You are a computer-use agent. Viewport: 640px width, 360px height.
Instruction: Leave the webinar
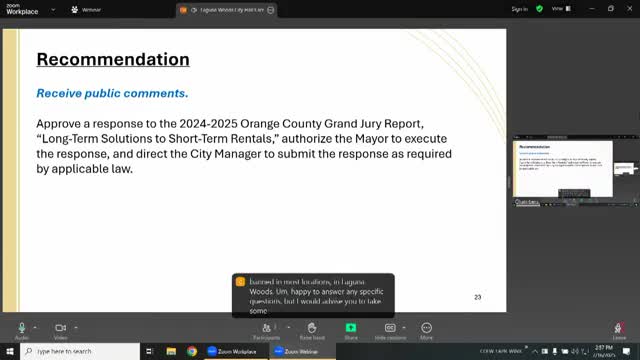tap(619, 331)
